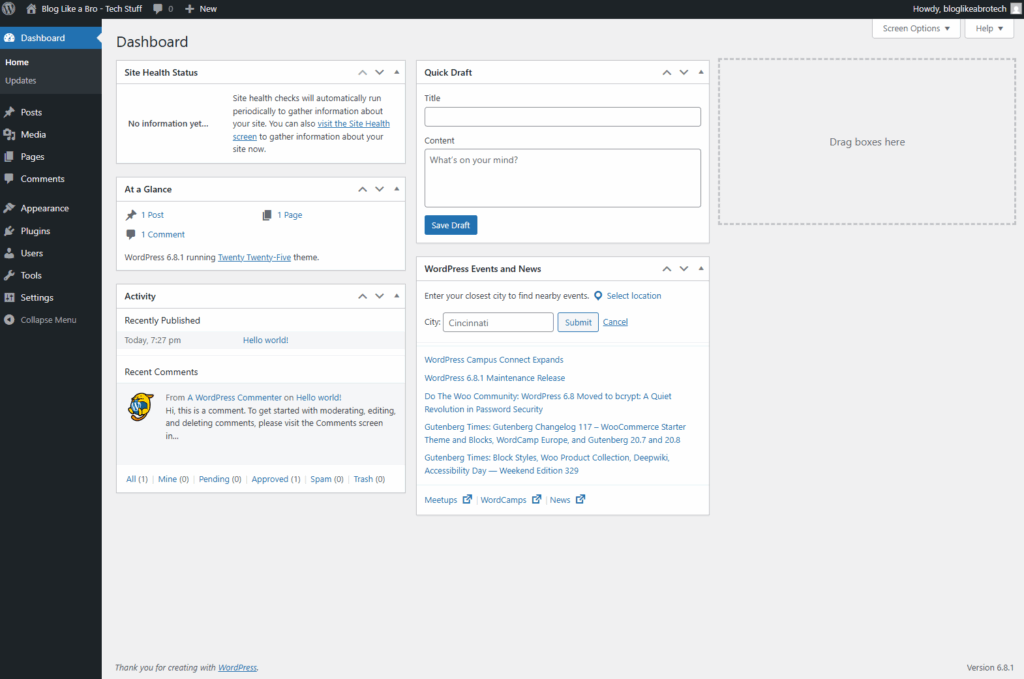Viewport: 1024px width, 679px height.
Task: Collapse the Activity panel
Action: [396, 296]
